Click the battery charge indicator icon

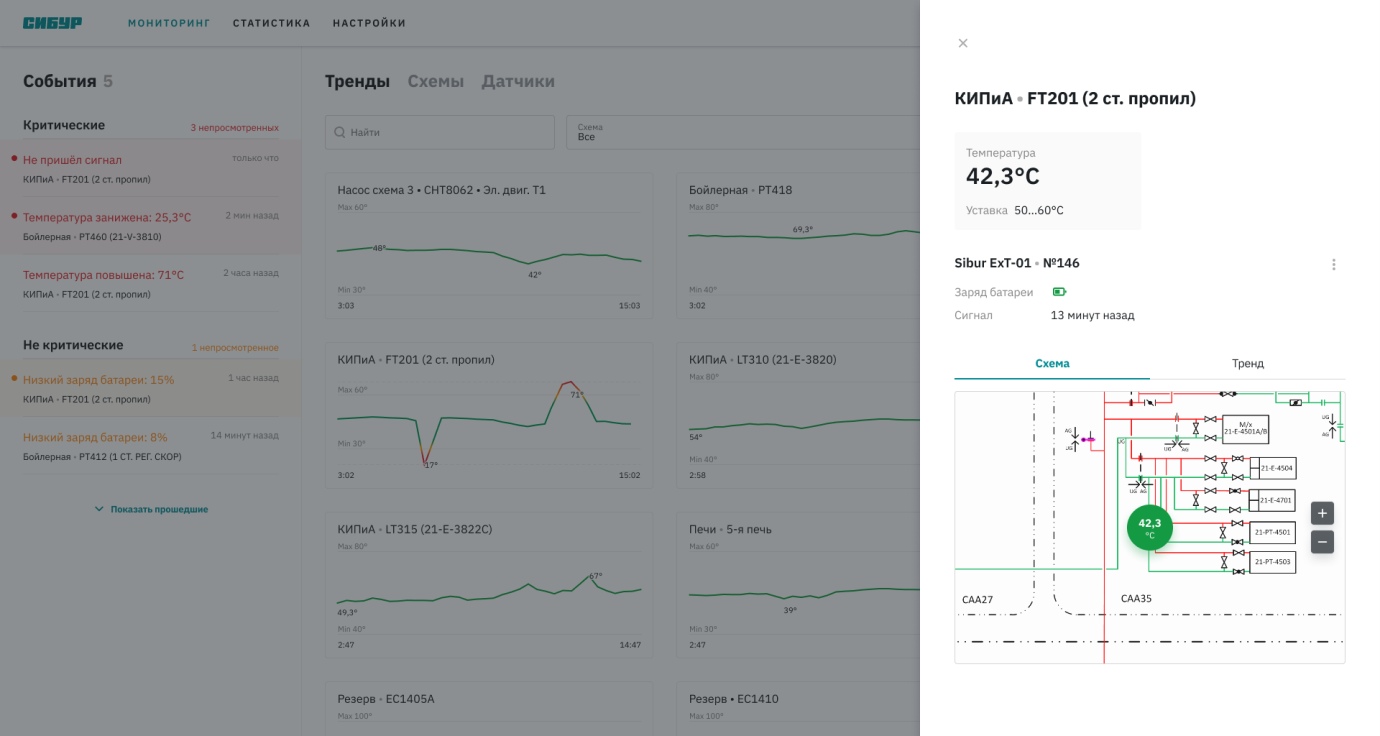click(1059, 292)
